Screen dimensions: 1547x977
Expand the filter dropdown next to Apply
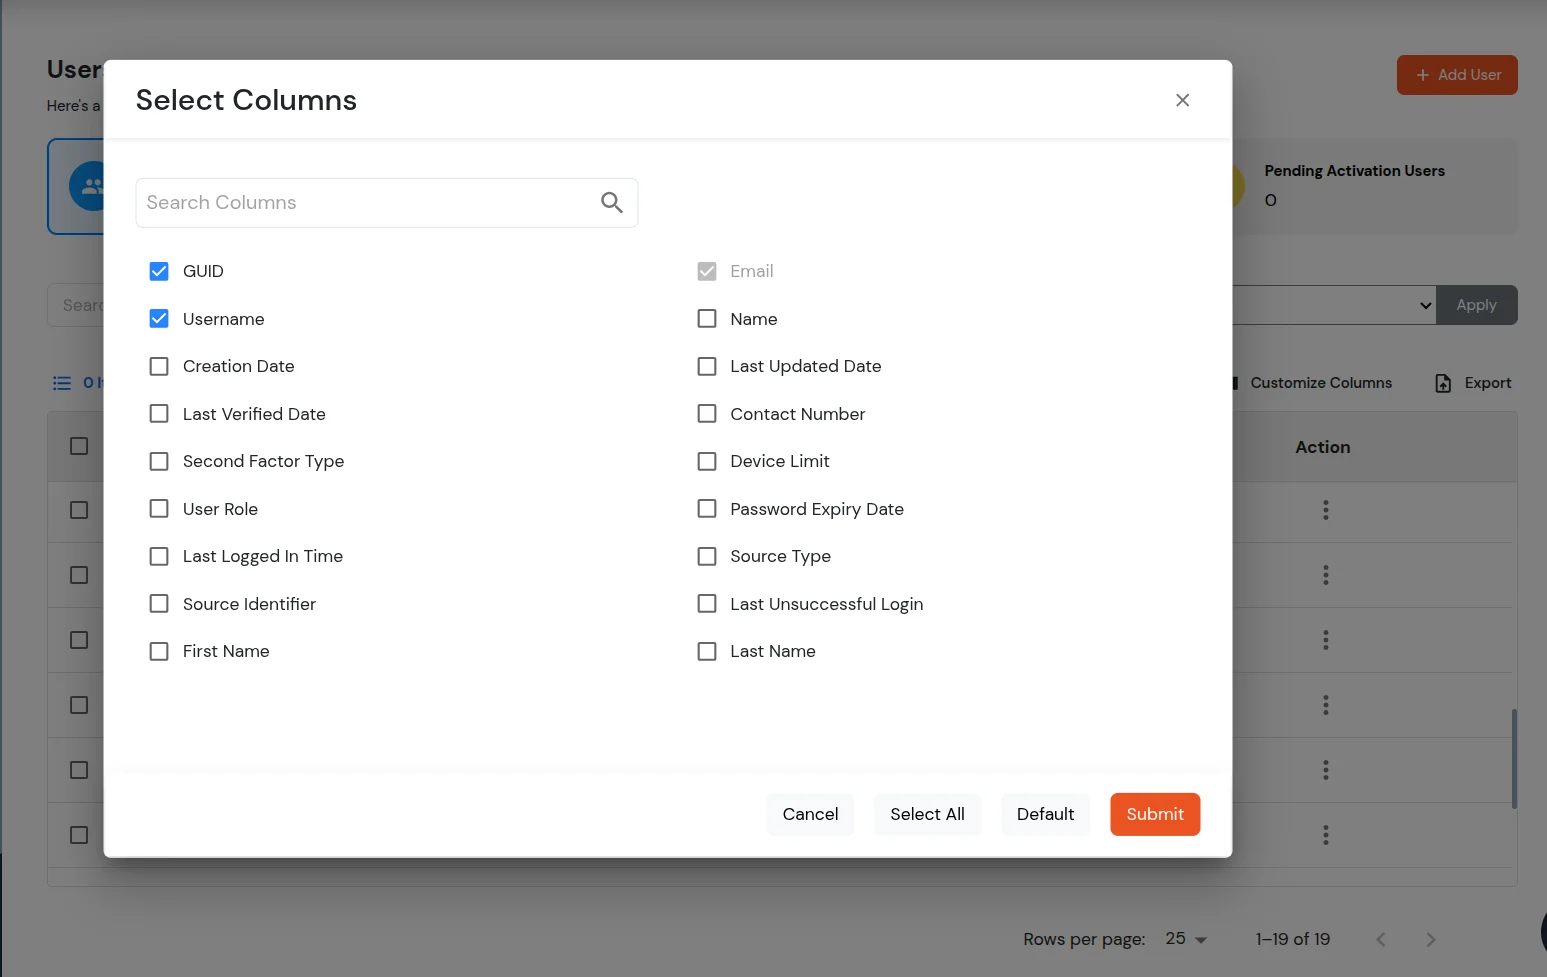(1424, 305)
